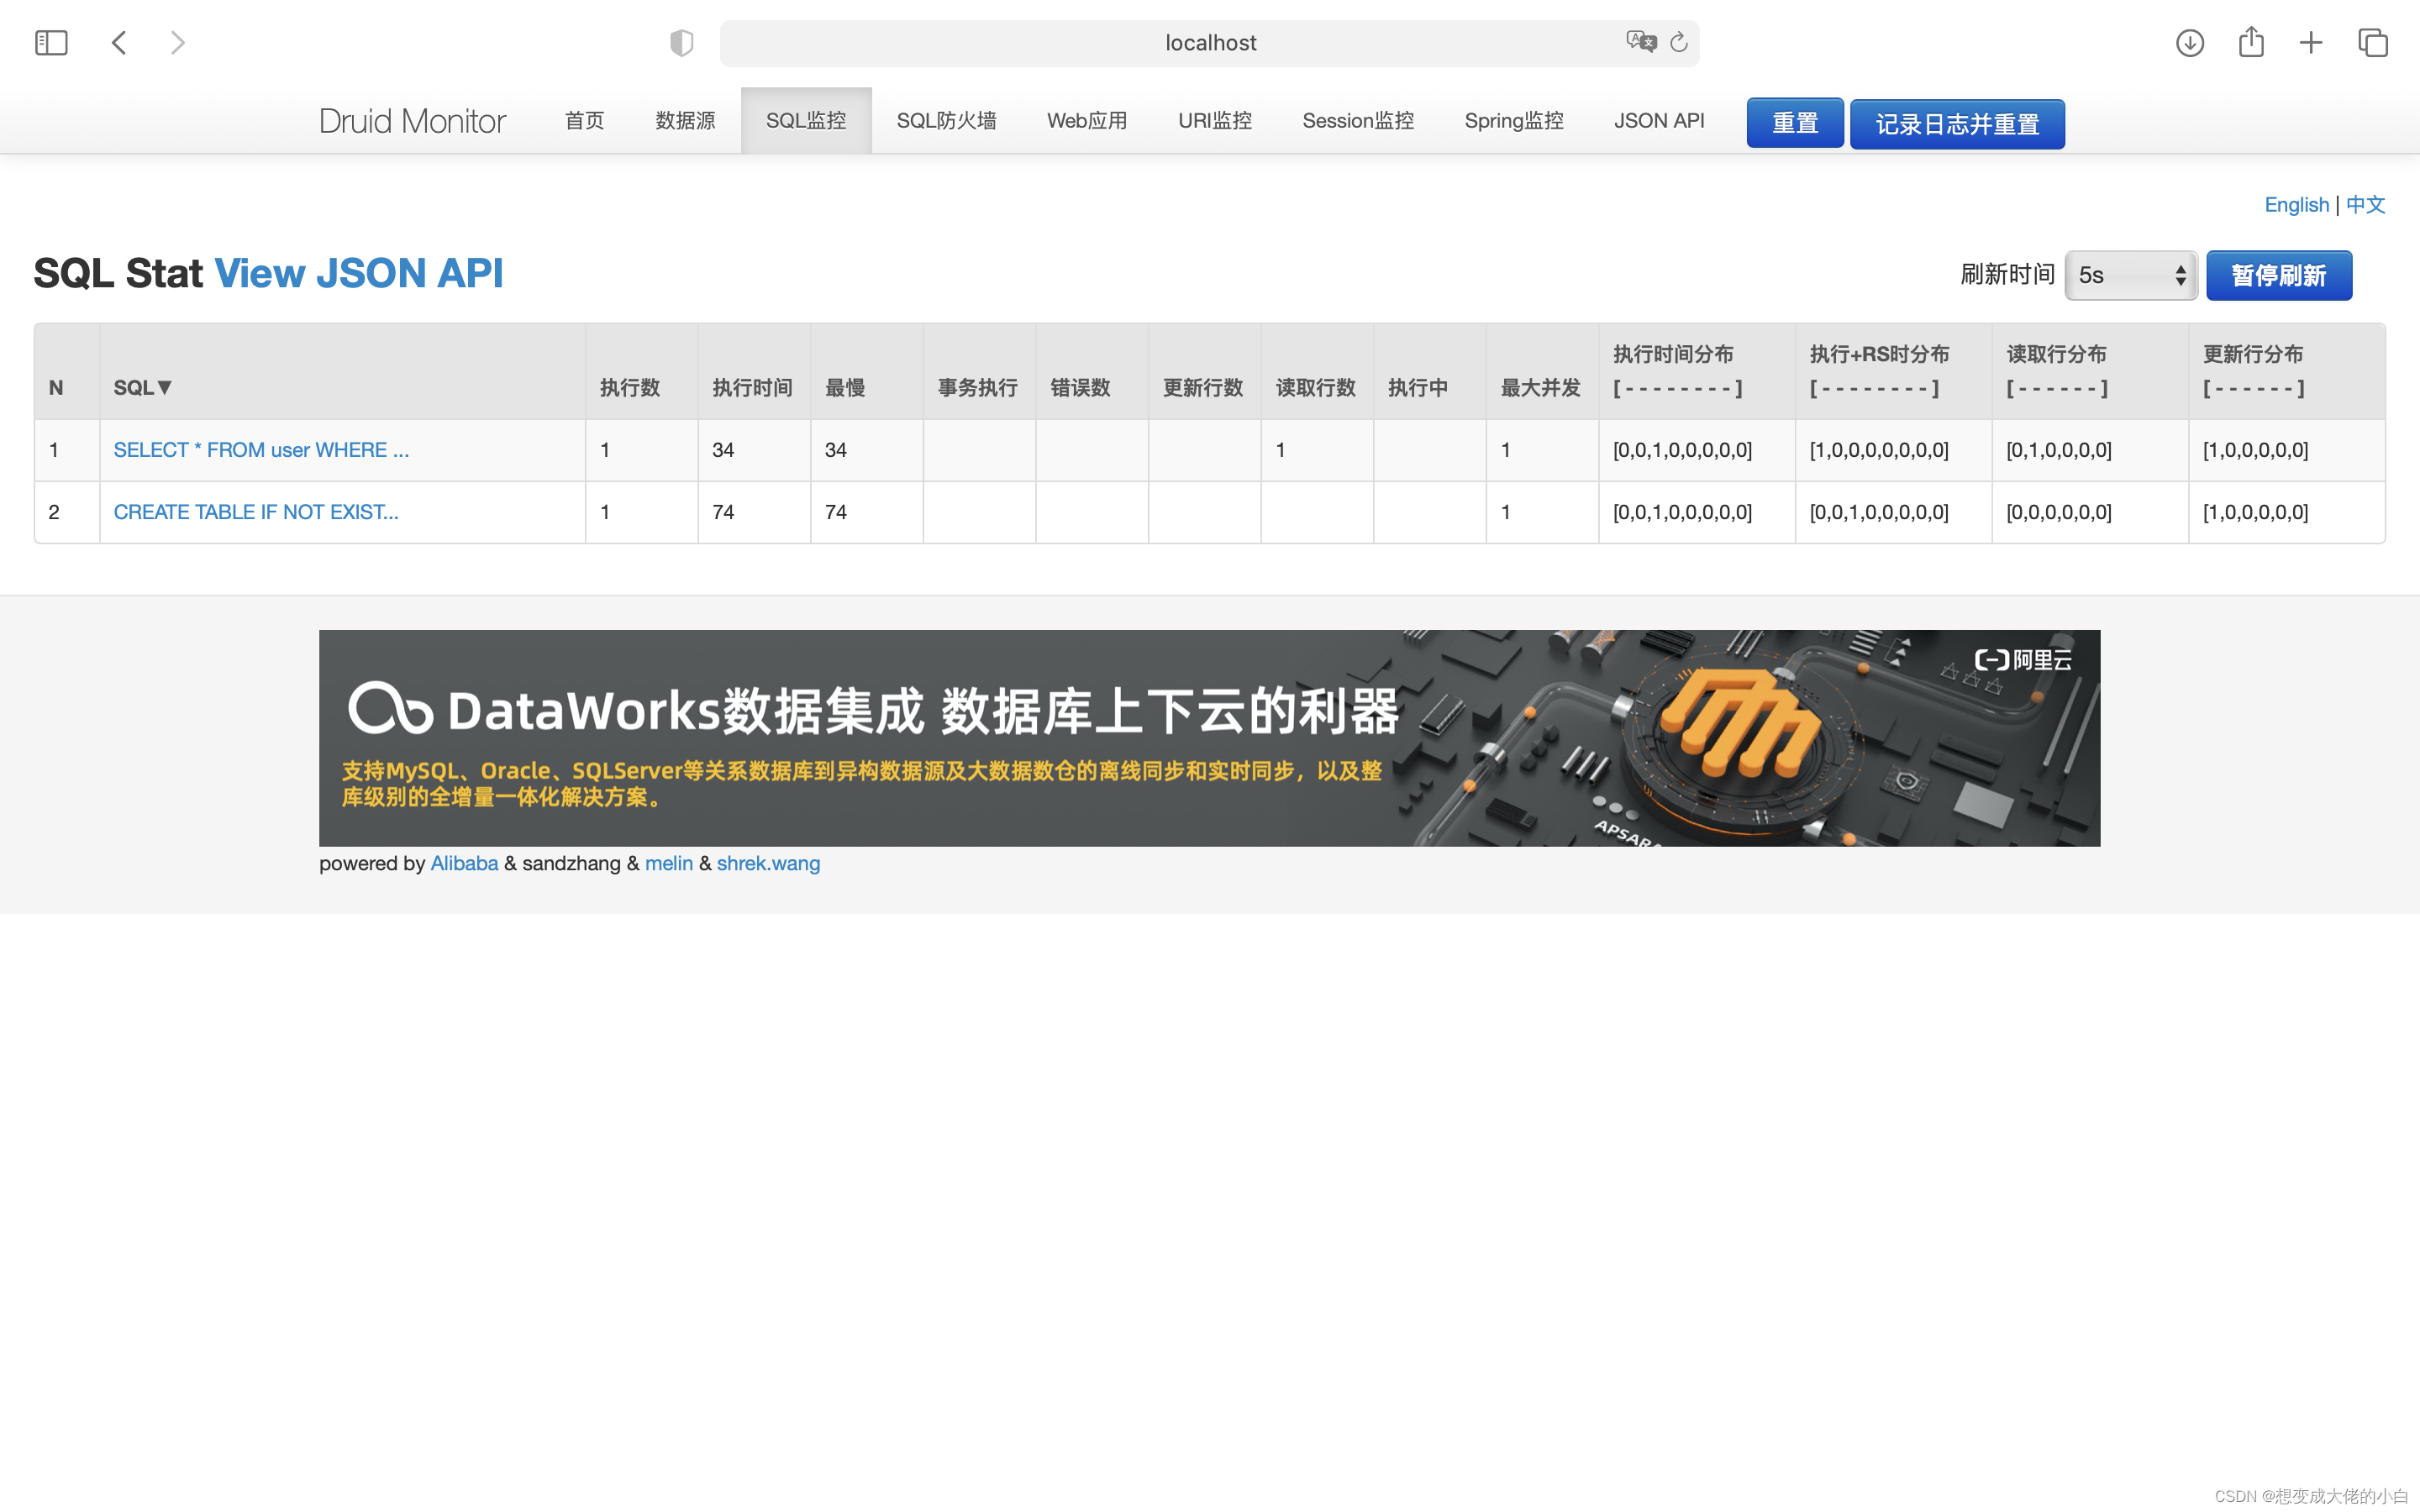The height and width of the screenshot is (1512, 2420).
Task: Click the 暂停刷新 button
Action: [2278, 275]
